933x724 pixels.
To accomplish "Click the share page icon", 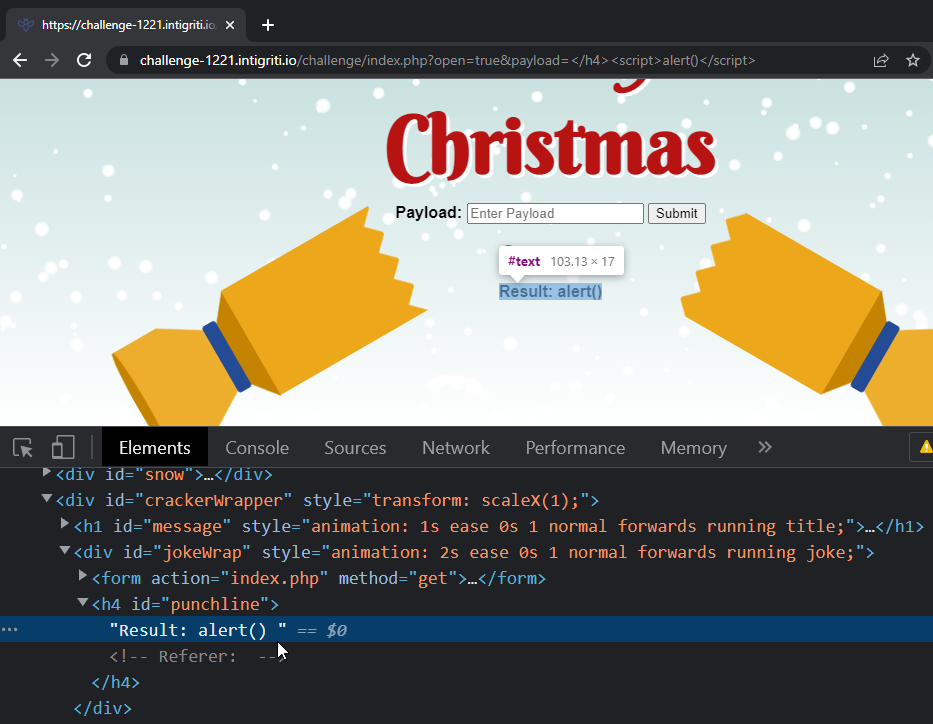I will (881, 60).
